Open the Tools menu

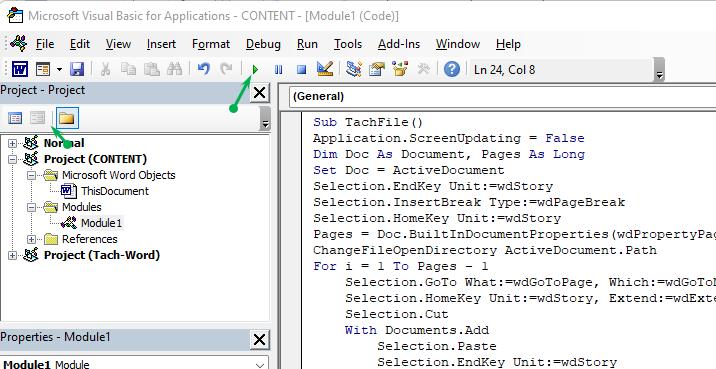pyautogui.click(x=347, y=44)
